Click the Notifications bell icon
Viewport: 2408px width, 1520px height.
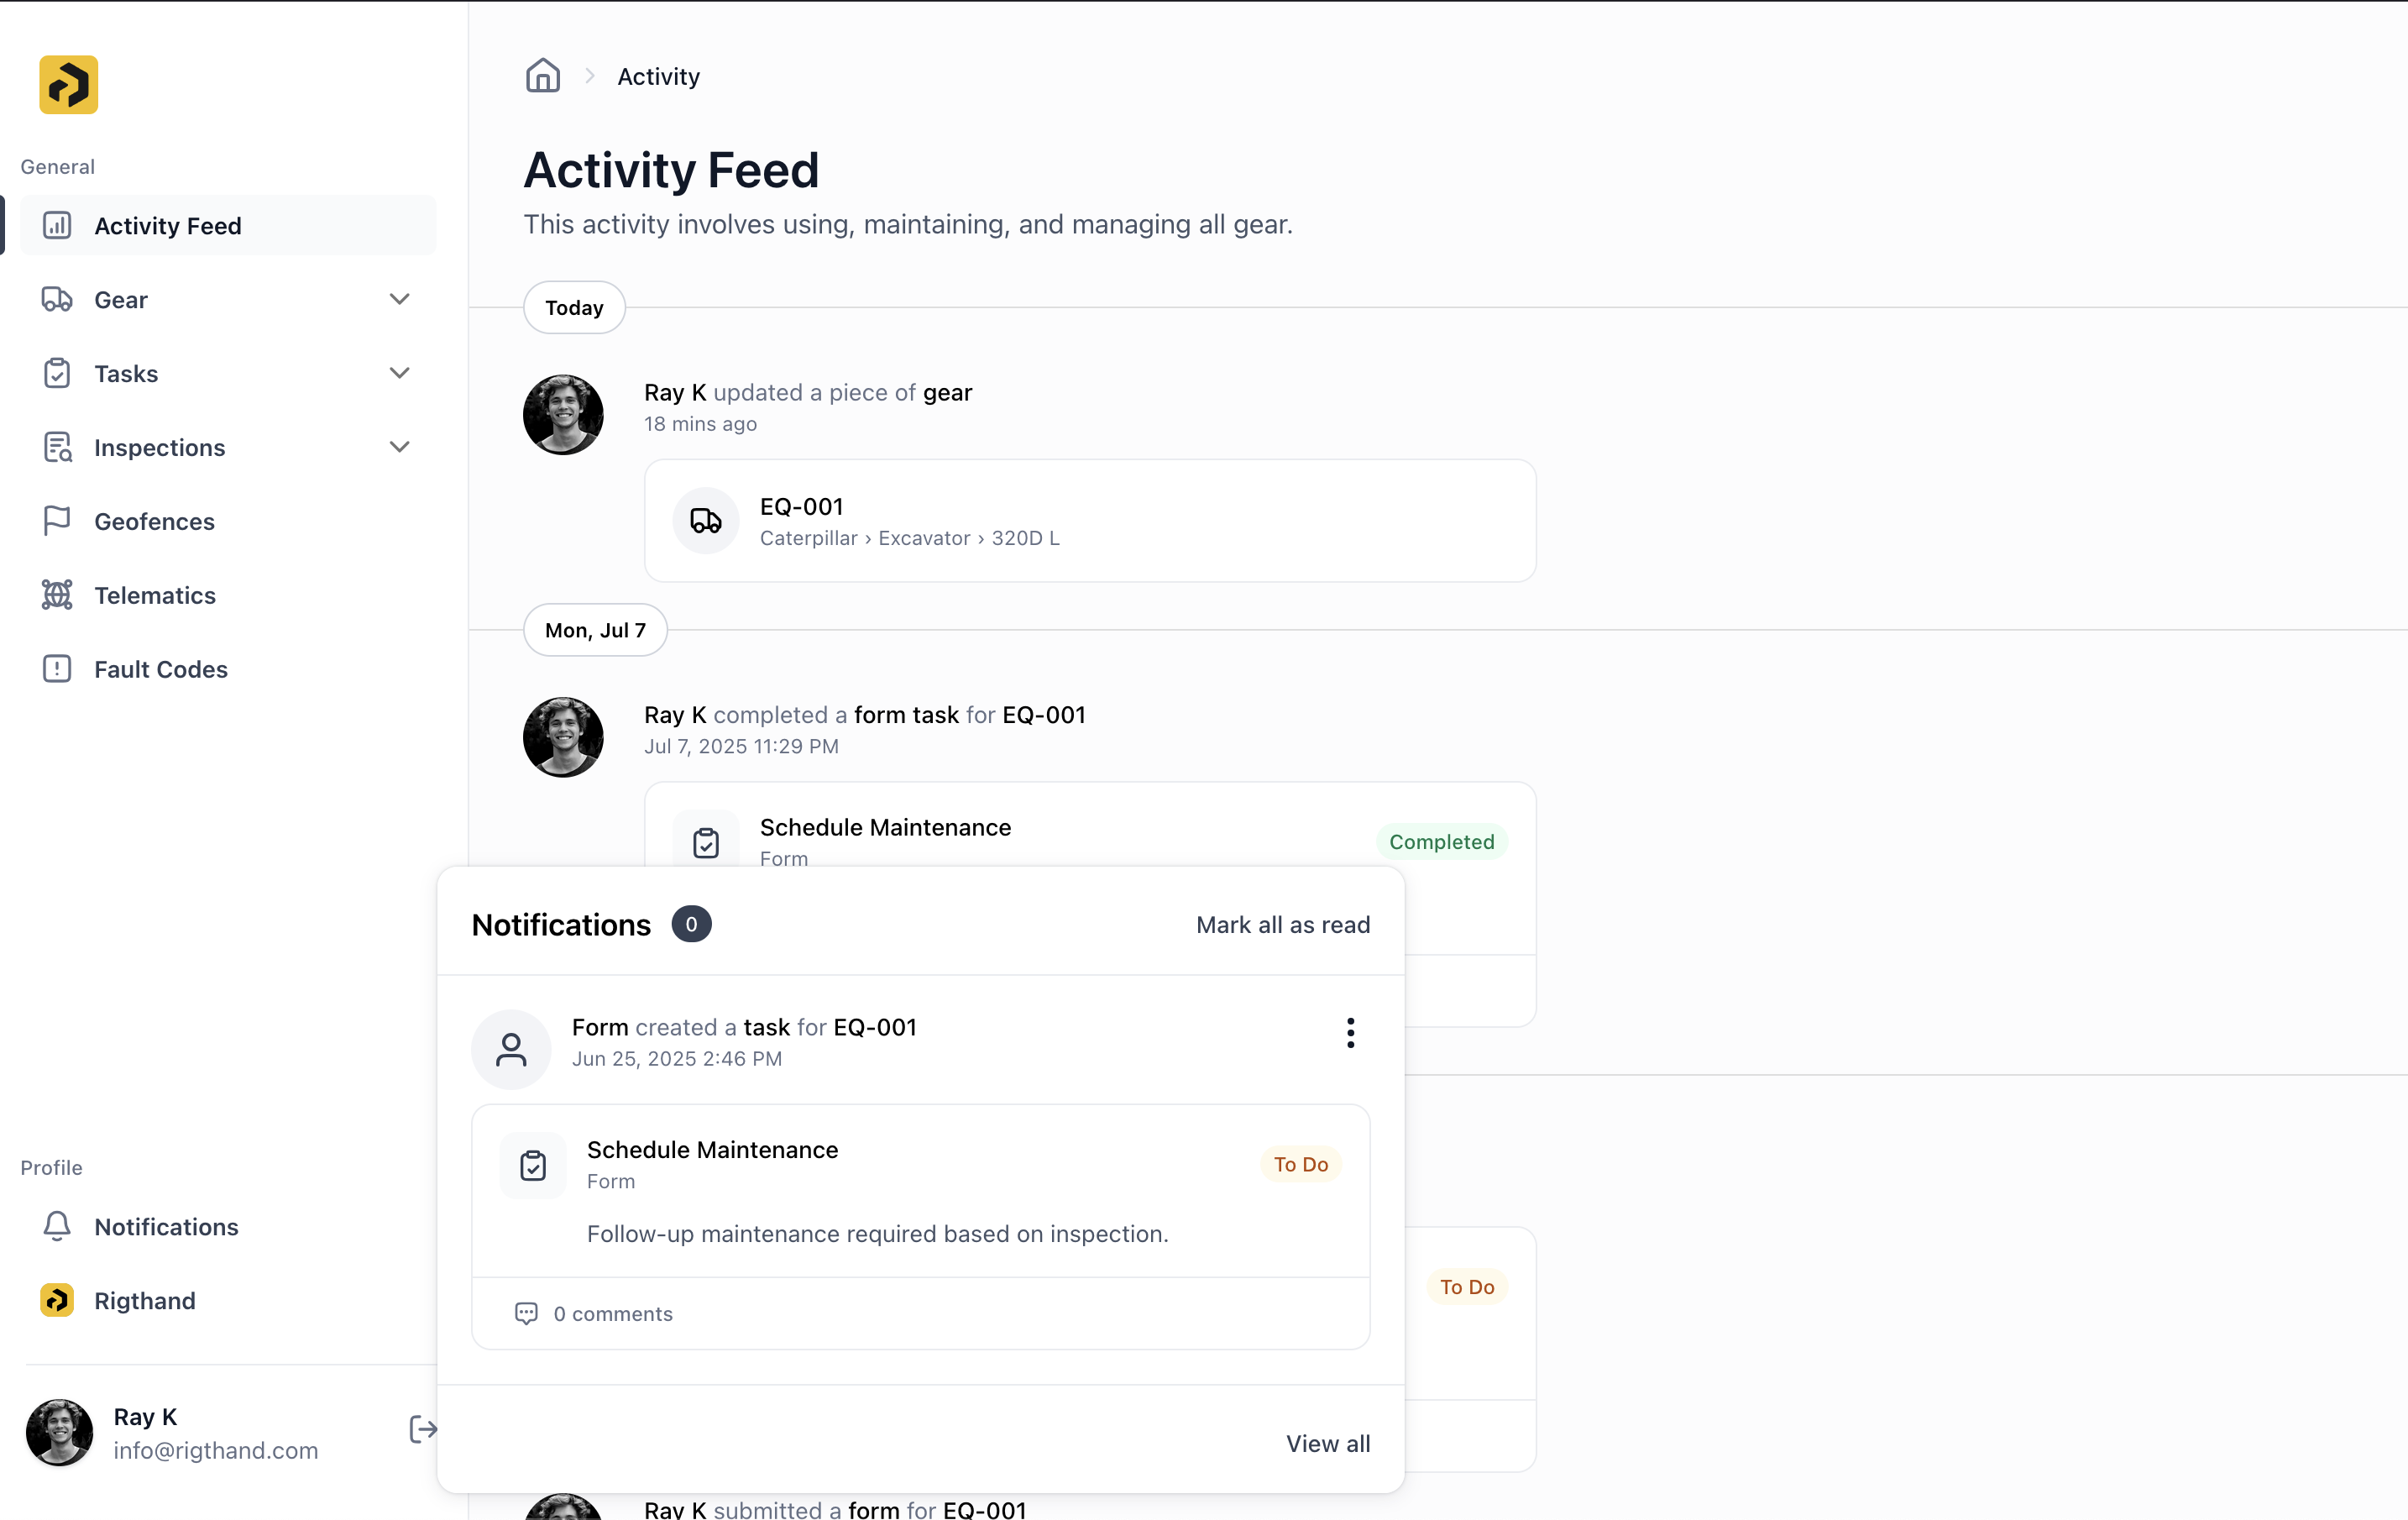tap(56, 1226)
